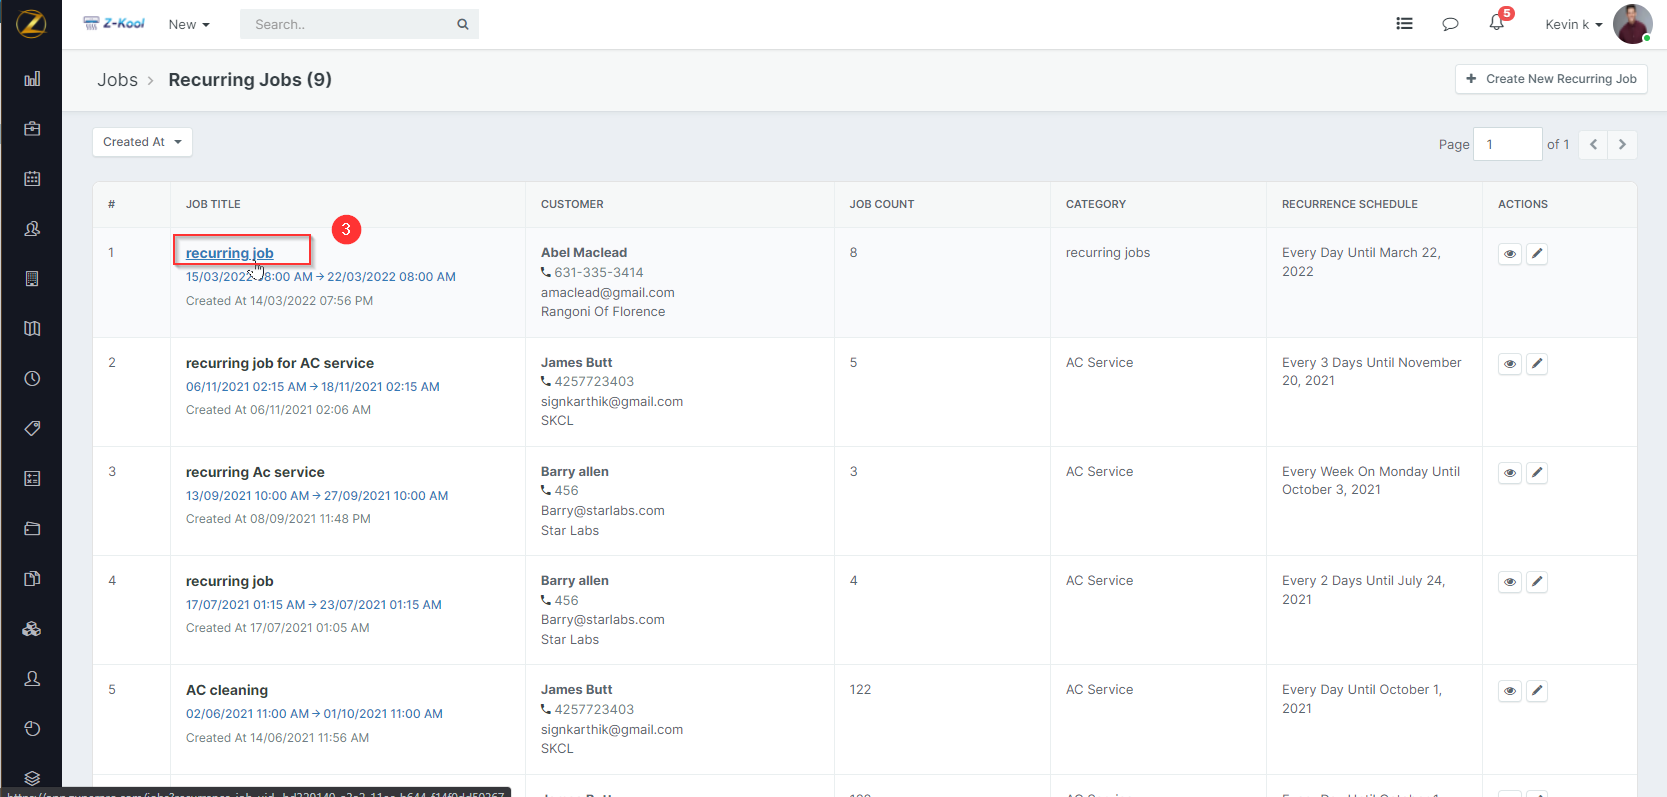Screen dimensions: 1667x797
Task: Open the calendar icon in the sidebar
Action: tap(32, 179)
